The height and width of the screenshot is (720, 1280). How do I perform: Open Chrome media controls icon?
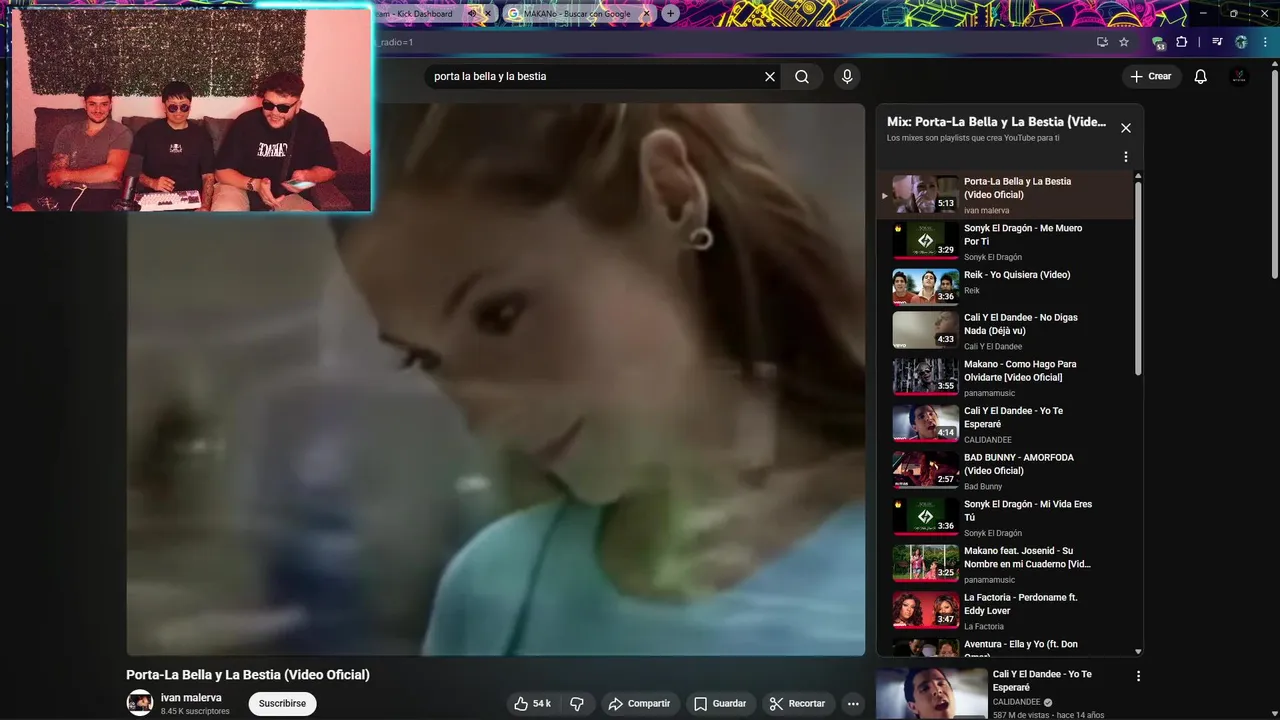[x=1217, y=42]
